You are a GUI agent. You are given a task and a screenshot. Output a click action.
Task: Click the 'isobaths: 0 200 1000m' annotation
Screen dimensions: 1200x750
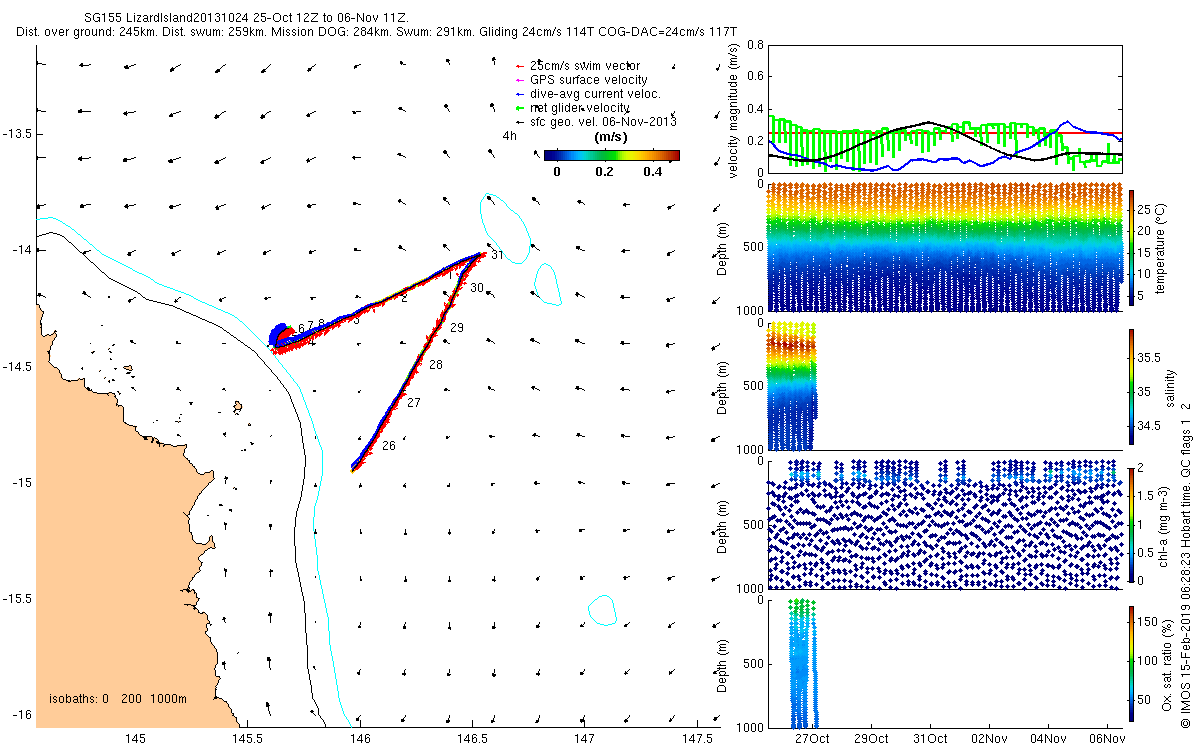(118, 699)
